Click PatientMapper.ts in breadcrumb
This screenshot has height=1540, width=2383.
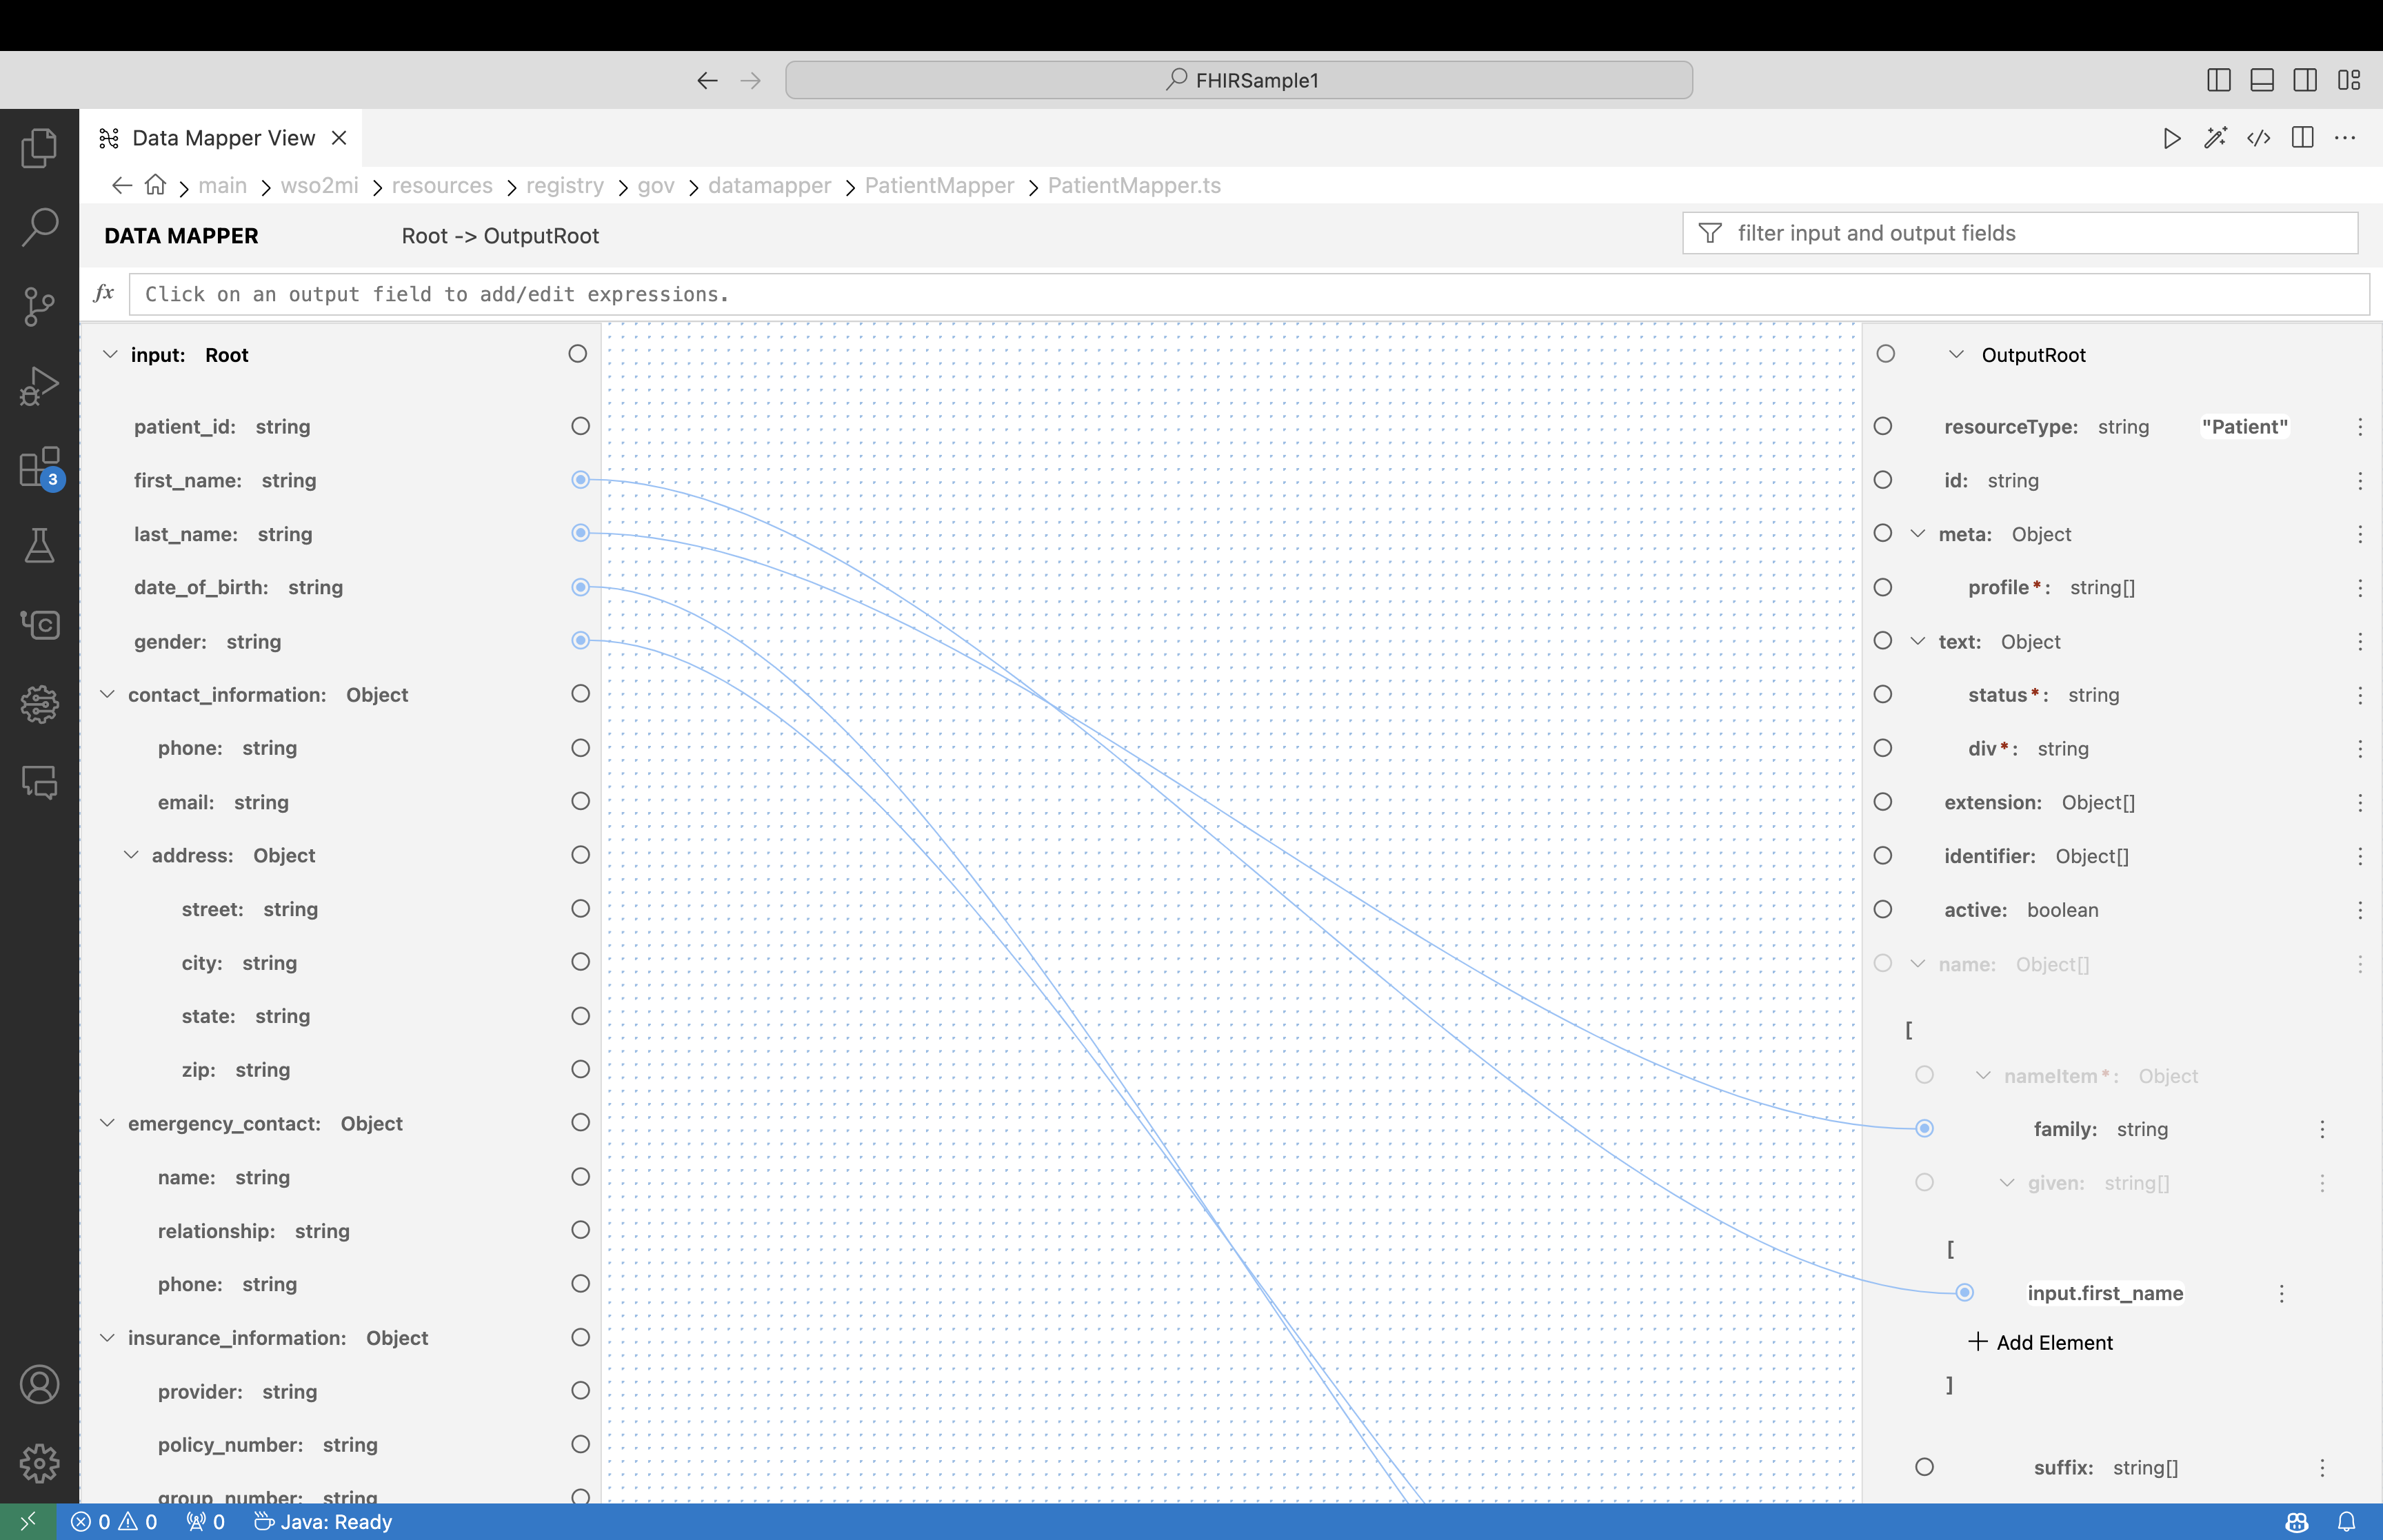pos(1134,185)
